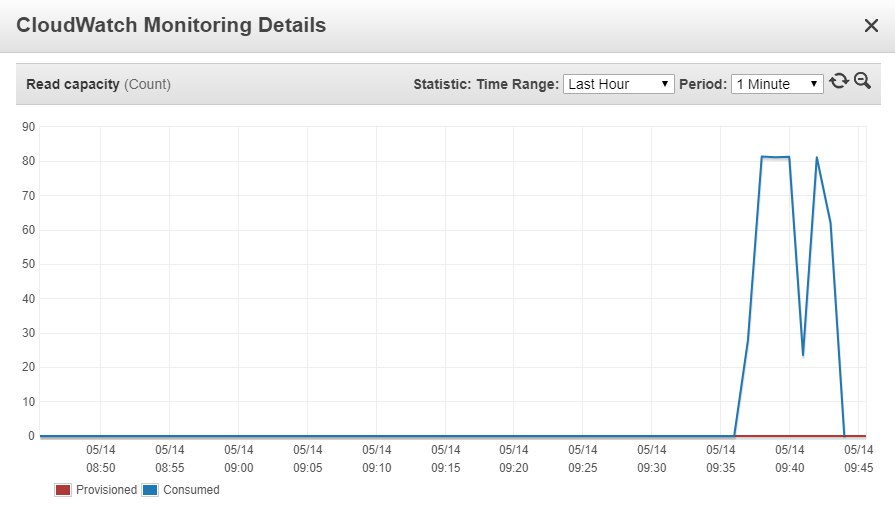Click the Consumed legend label

[191, 490]
